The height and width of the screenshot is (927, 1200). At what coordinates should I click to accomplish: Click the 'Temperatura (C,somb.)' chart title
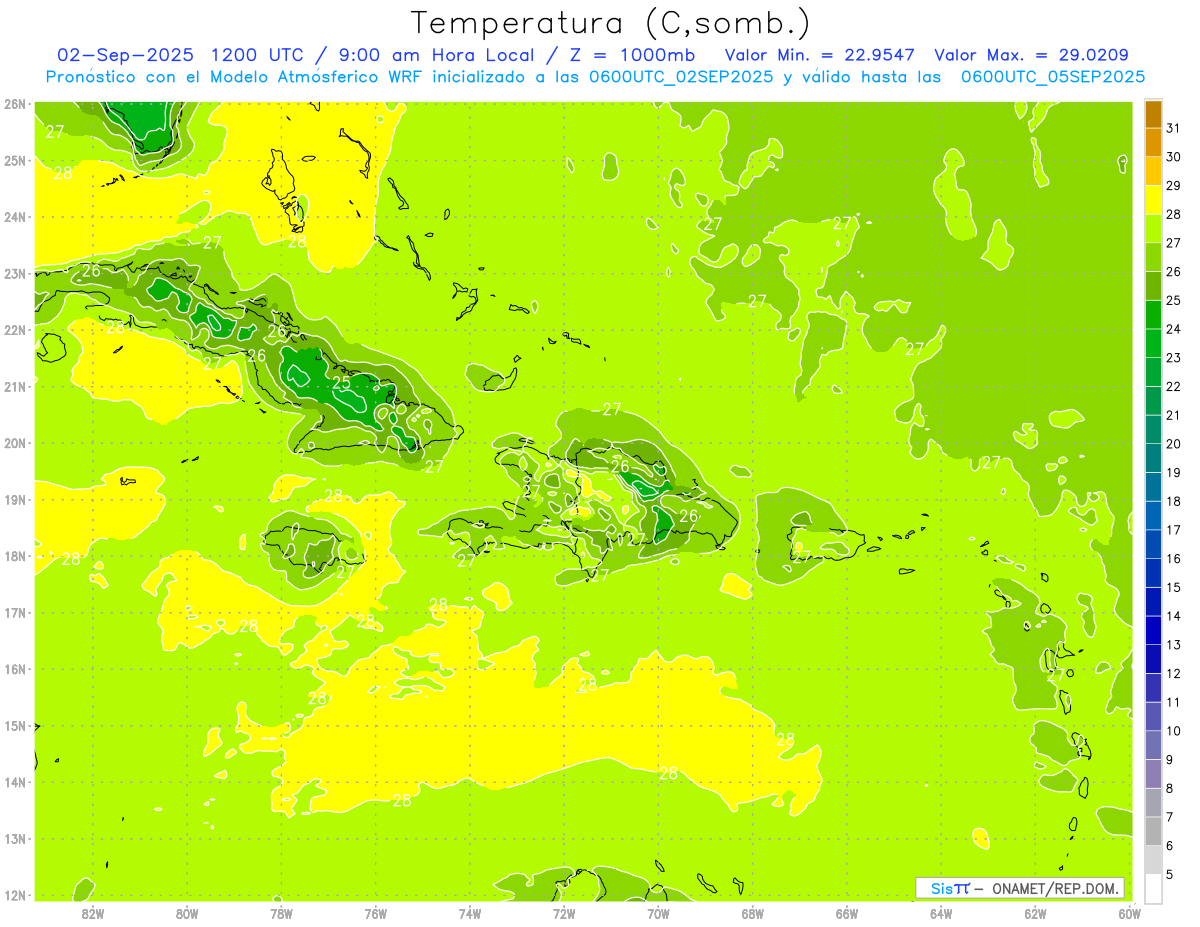pyautogui.click(x=611, y=24)
